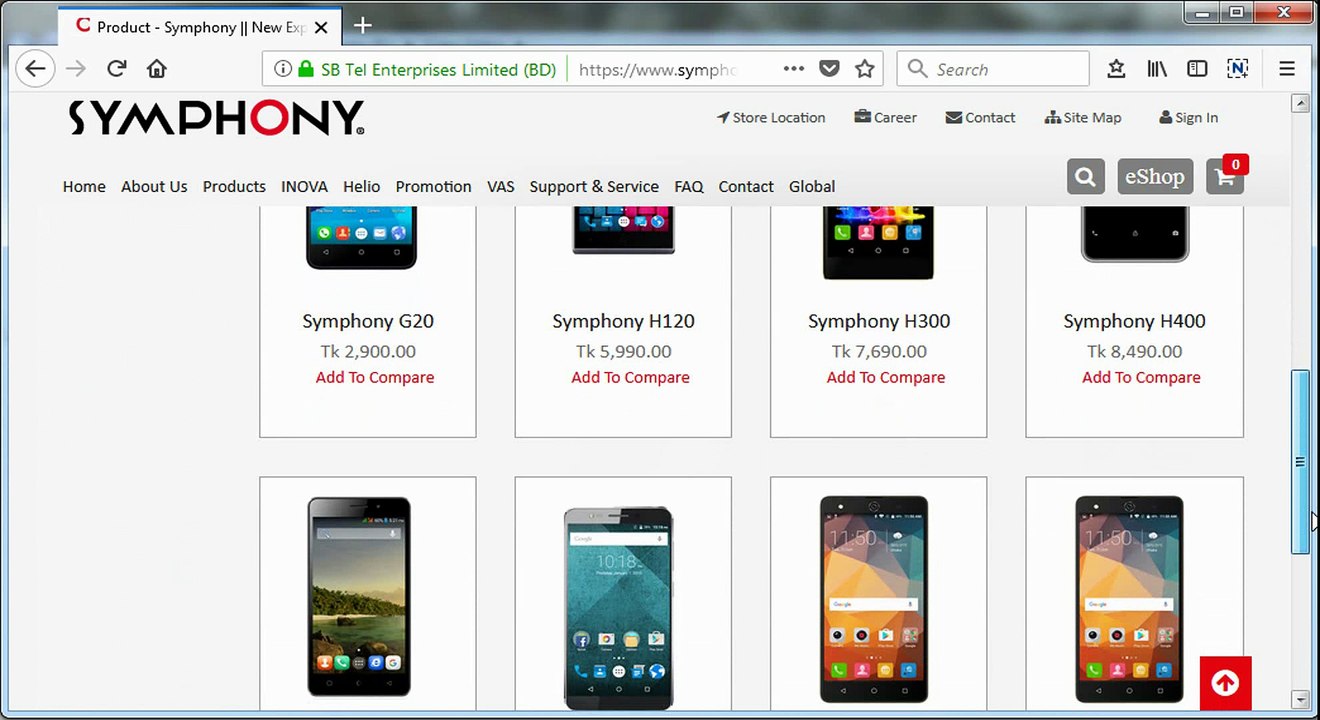
Task: Open the Symphony H120 product title
Action: [x=623, y=322]
